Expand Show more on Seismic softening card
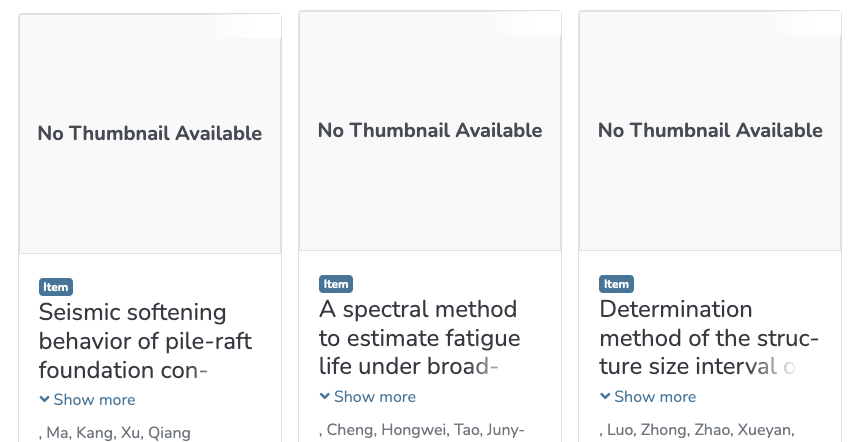This screenshot has height=442, width=864. (88, 400)
